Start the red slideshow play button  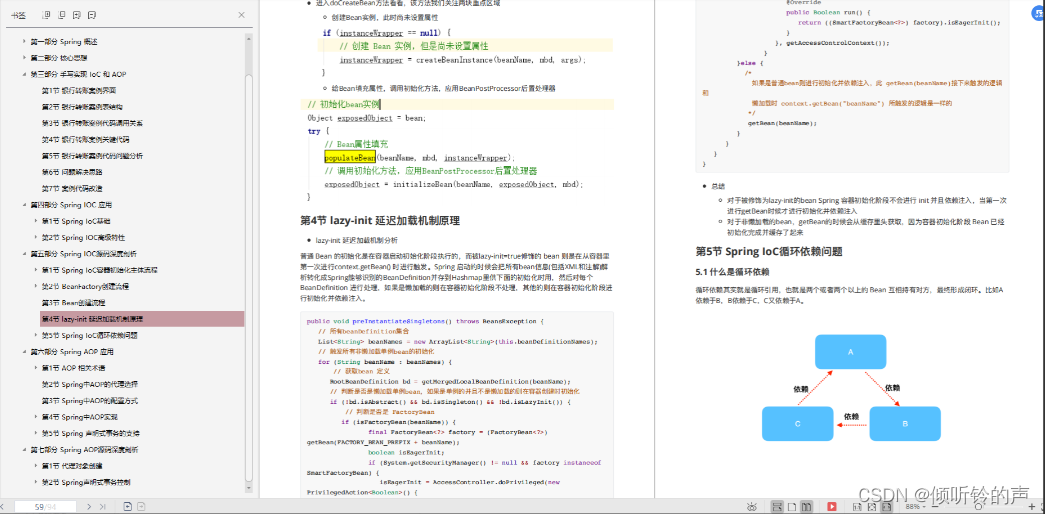click(x=832, y=507)
